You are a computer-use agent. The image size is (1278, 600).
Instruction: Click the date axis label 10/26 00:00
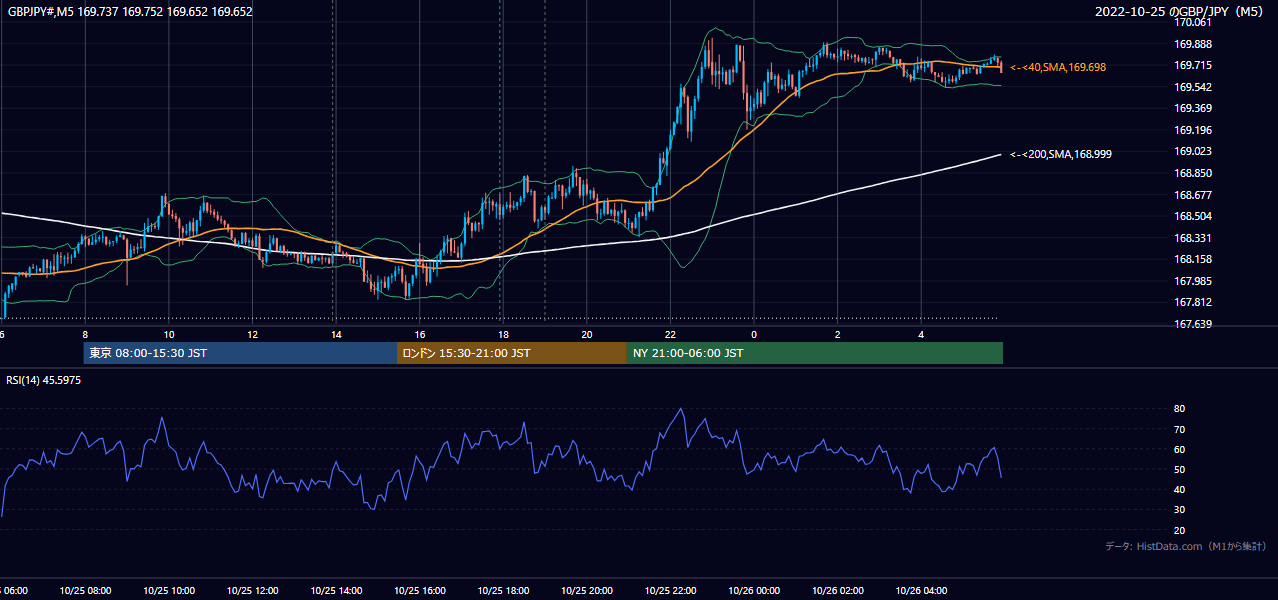pyautogui.click(x=754, y=591)
